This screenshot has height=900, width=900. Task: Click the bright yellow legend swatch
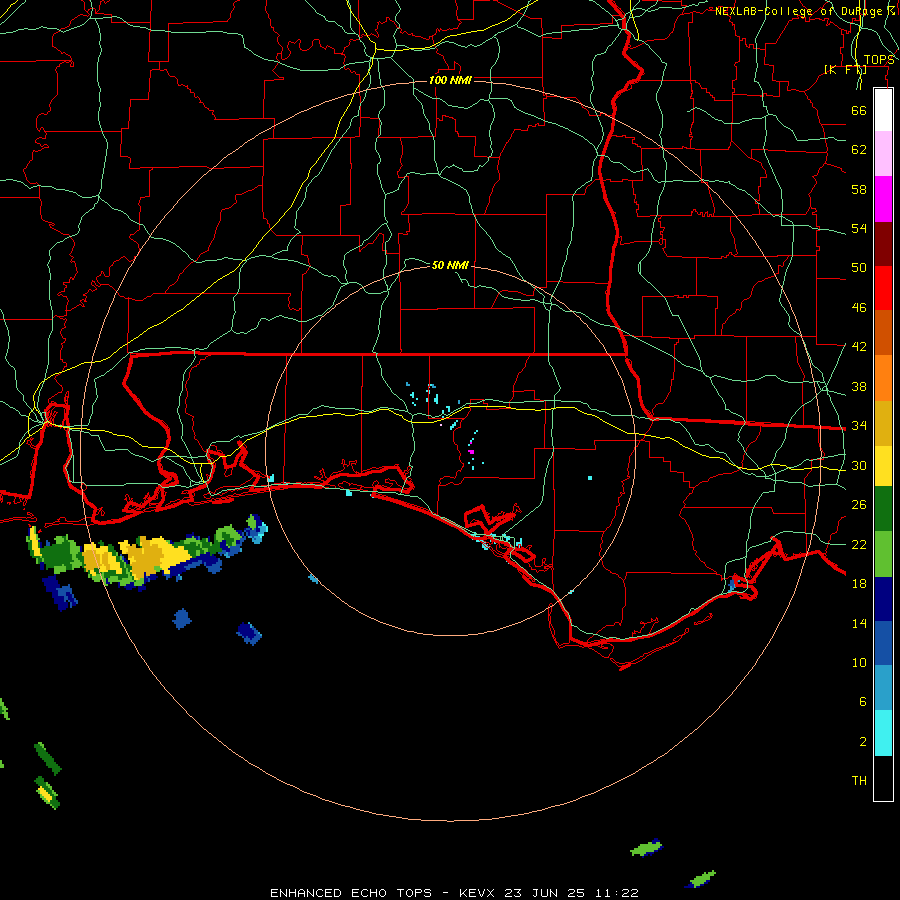(x=883, y=466)
